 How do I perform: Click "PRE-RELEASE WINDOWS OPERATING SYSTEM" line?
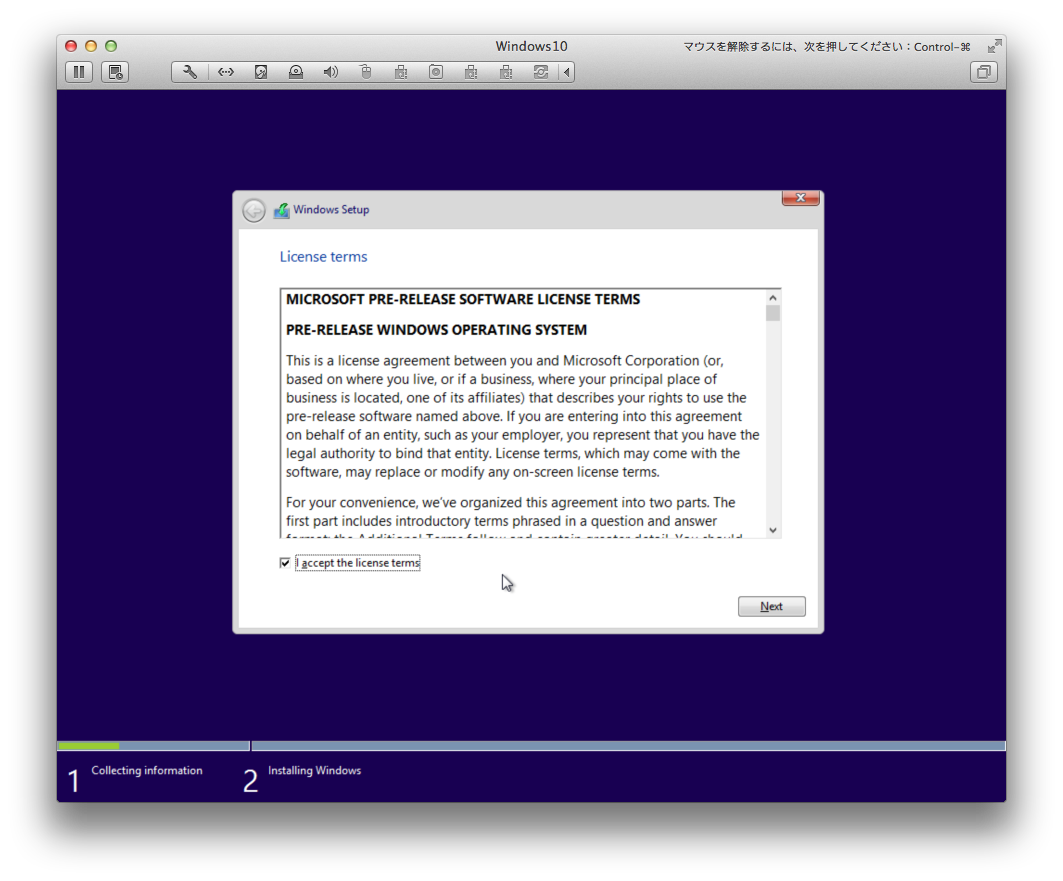(x=437, y=330)
